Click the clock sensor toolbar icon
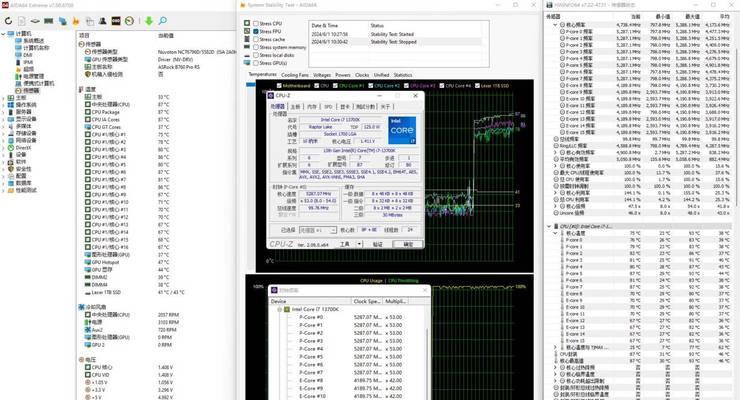Viewport: 740px width, 400px height. click(129, 21)
